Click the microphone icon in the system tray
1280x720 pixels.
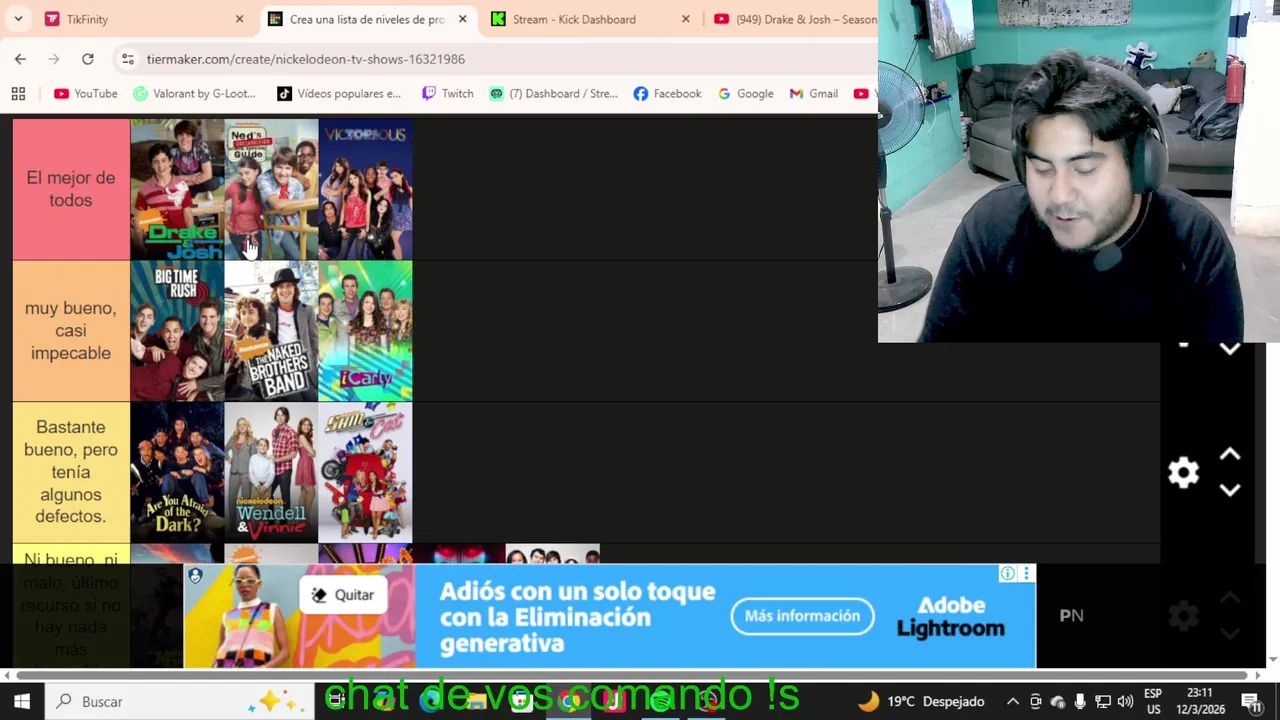[x=1080, y=702]
